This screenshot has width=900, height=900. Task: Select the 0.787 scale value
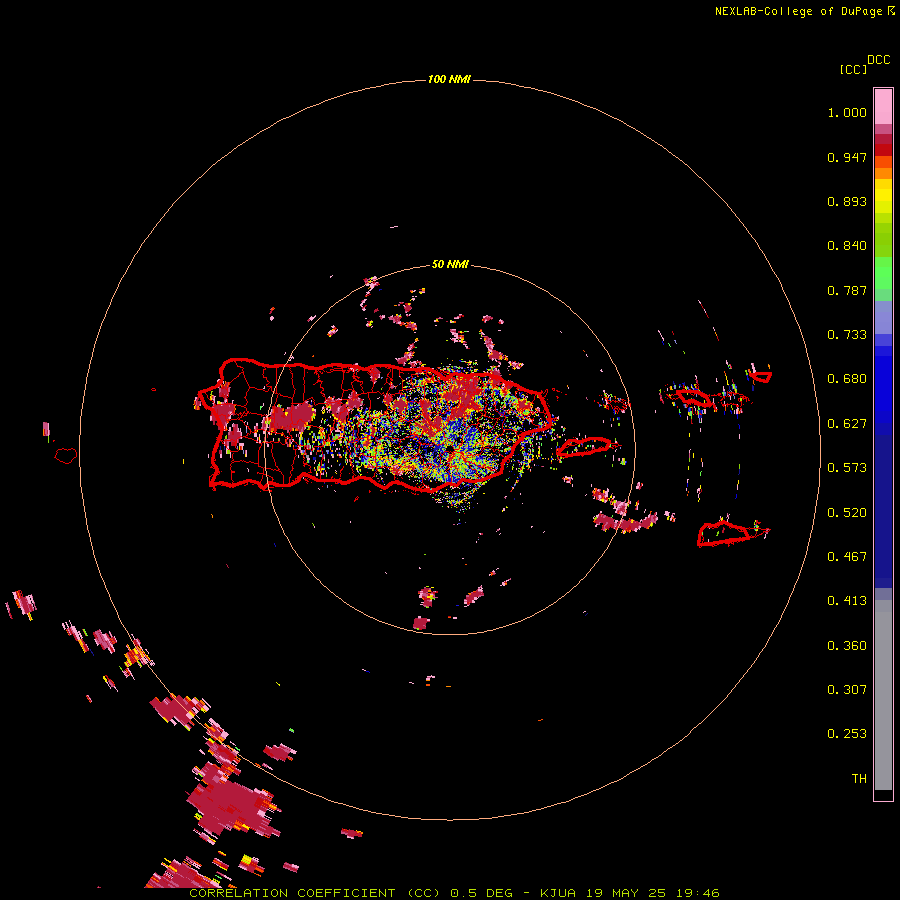click(847, 290)
